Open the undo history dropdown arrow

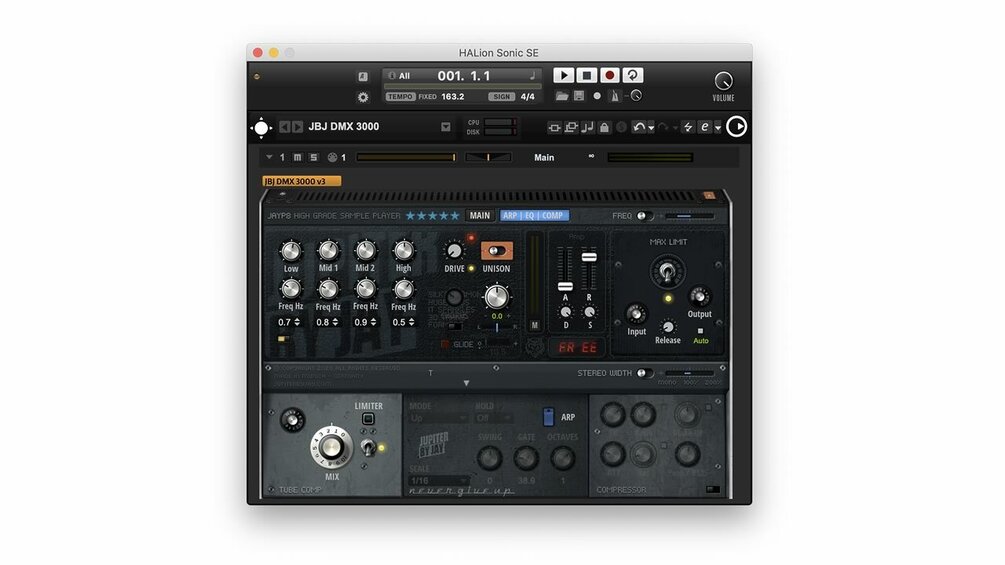click(x=651, y=127)
